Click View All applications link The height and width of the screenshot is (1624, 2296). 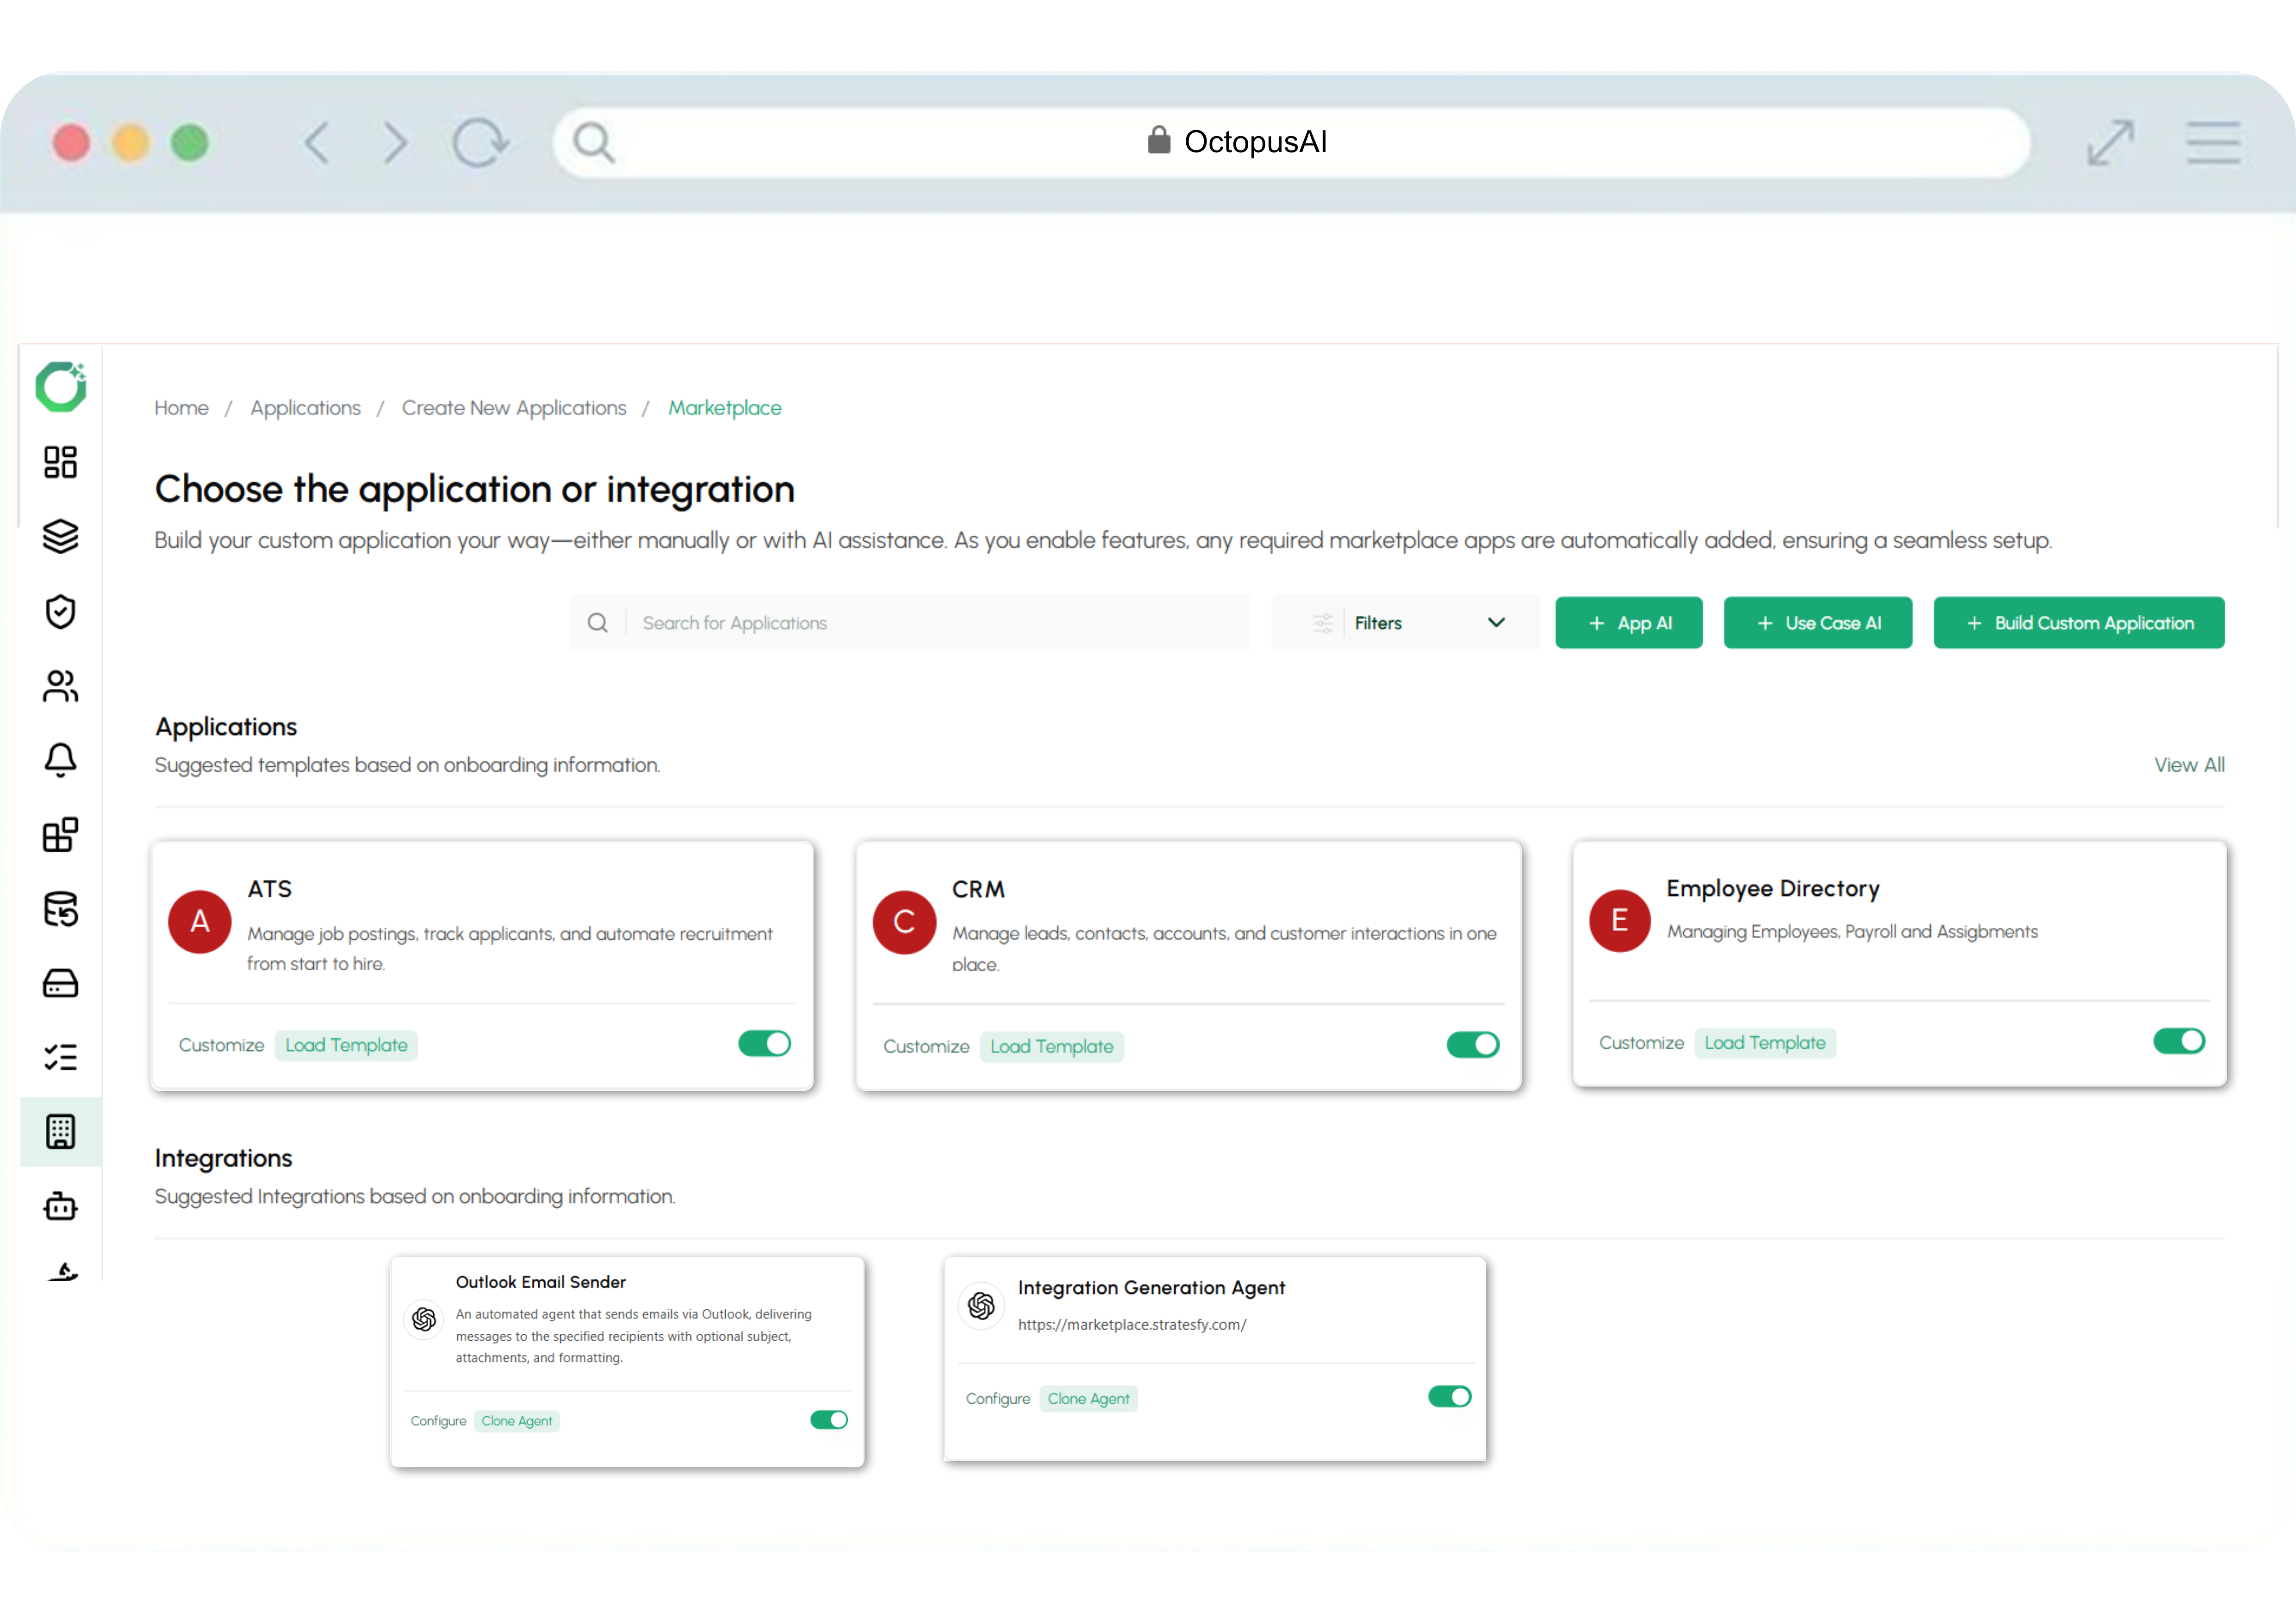click(2188, 765)
